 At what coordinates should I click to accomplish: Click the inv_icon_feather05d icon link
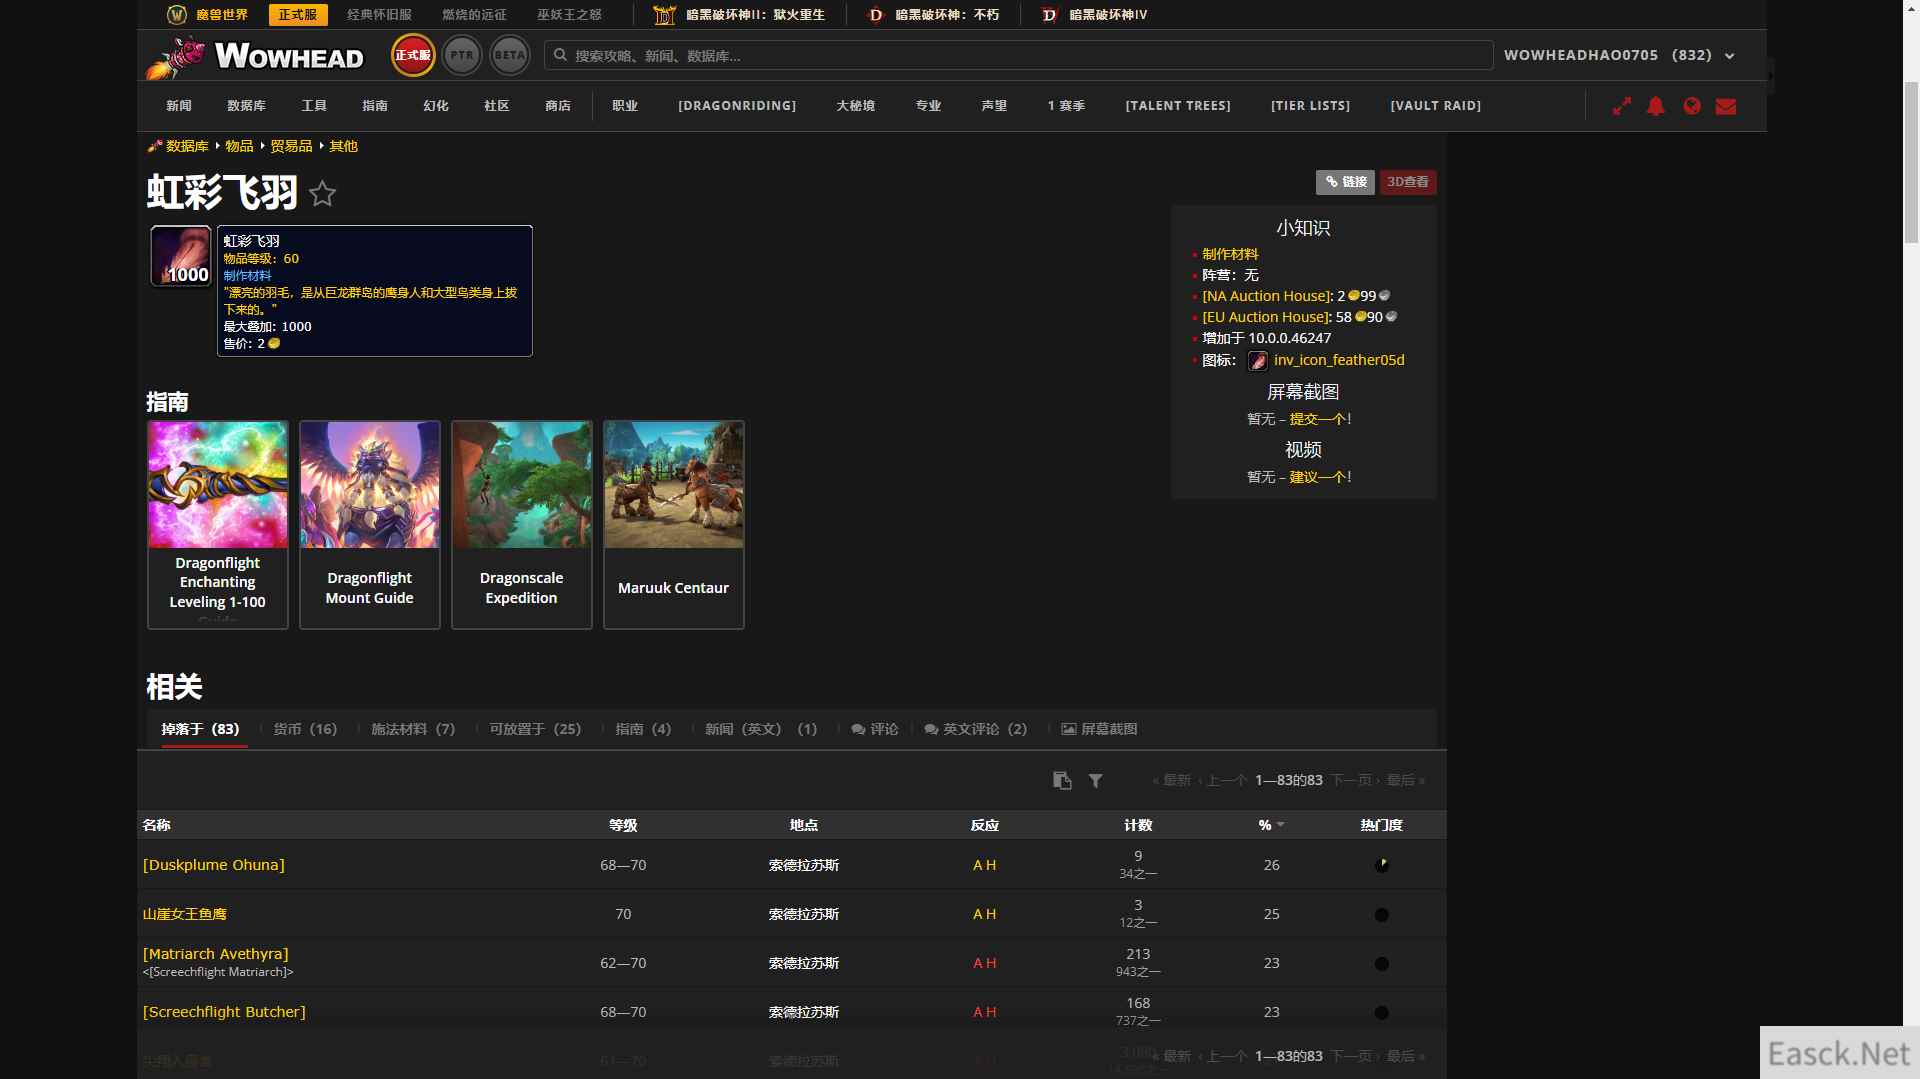1339,360
